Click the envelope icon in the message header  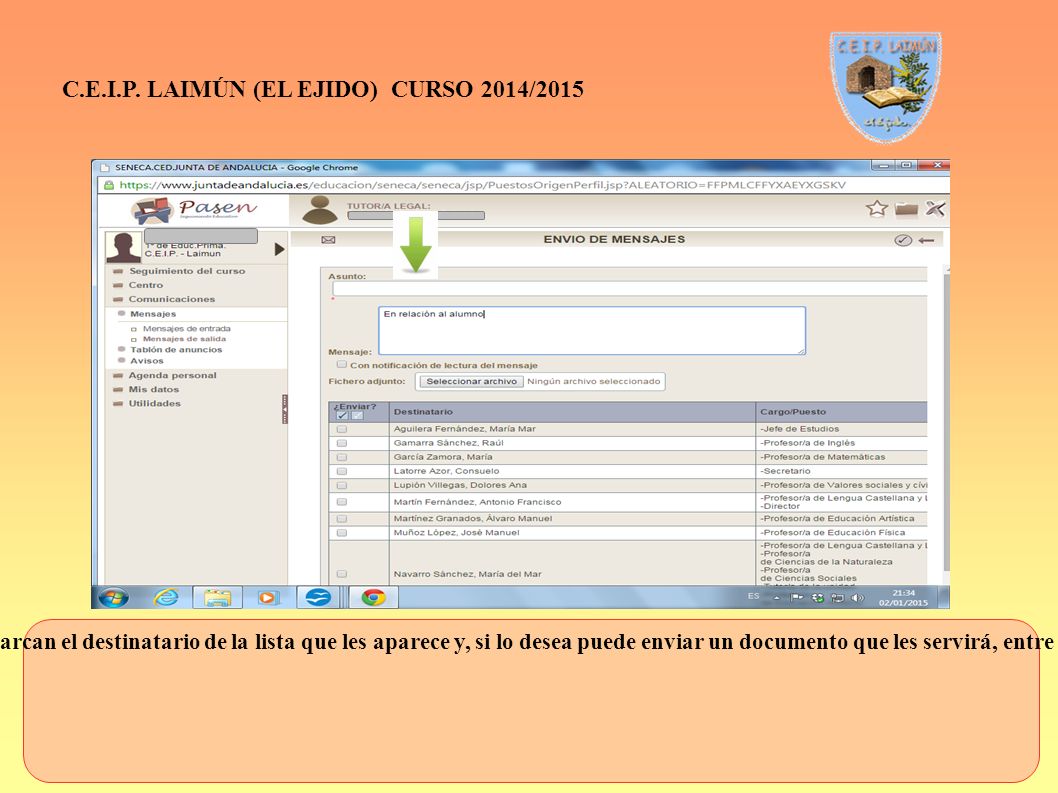[329, 240]
